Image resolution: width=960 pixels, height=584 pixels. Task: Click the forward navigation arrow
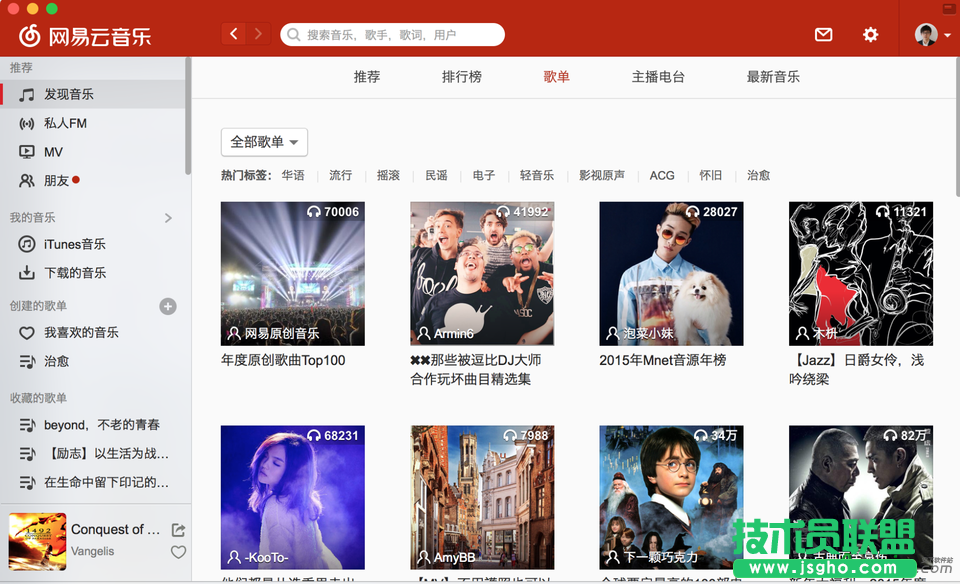pos(259,33)
